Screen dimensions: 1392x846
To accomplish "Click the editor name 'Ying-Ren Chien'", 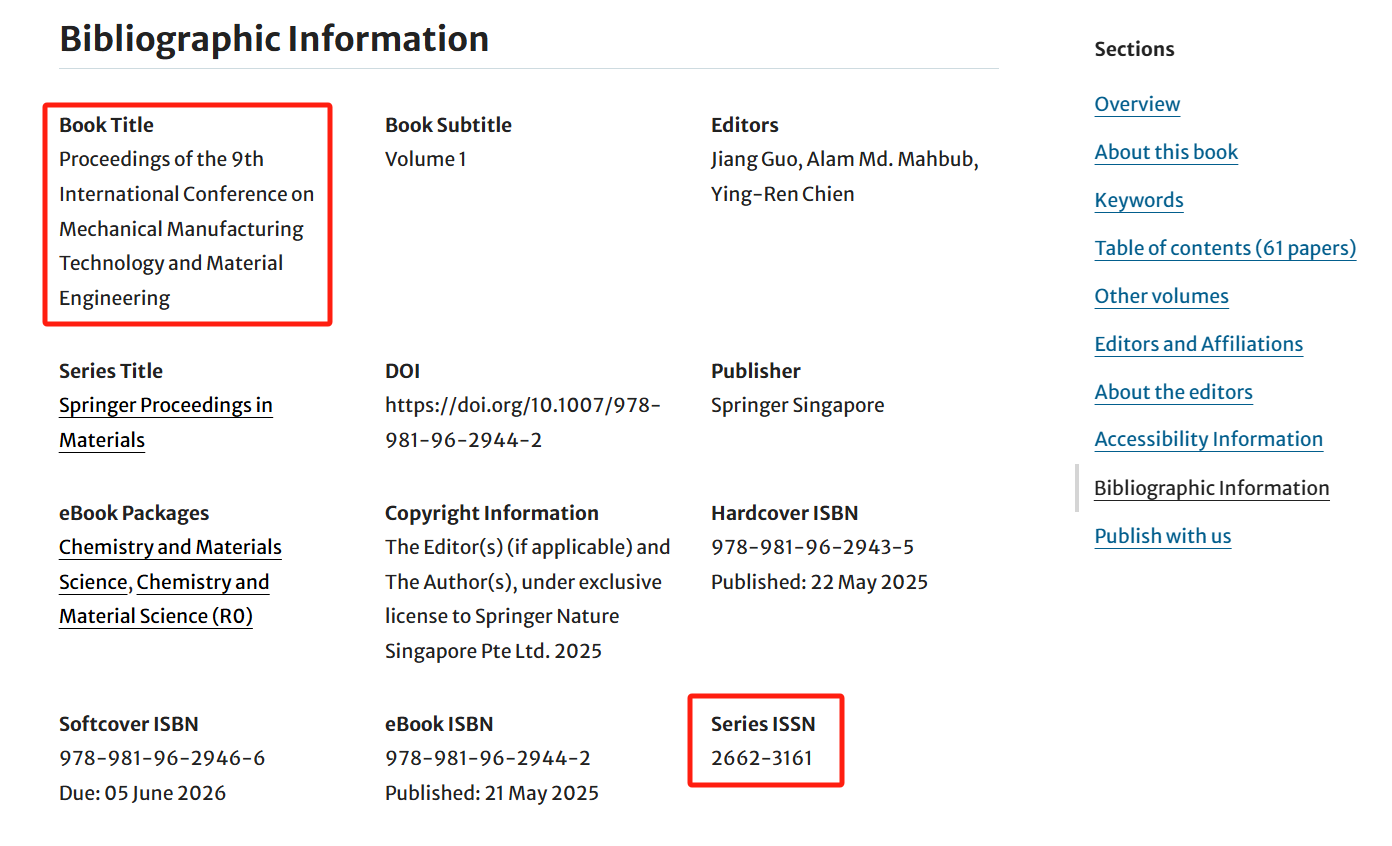I will 782,194.
